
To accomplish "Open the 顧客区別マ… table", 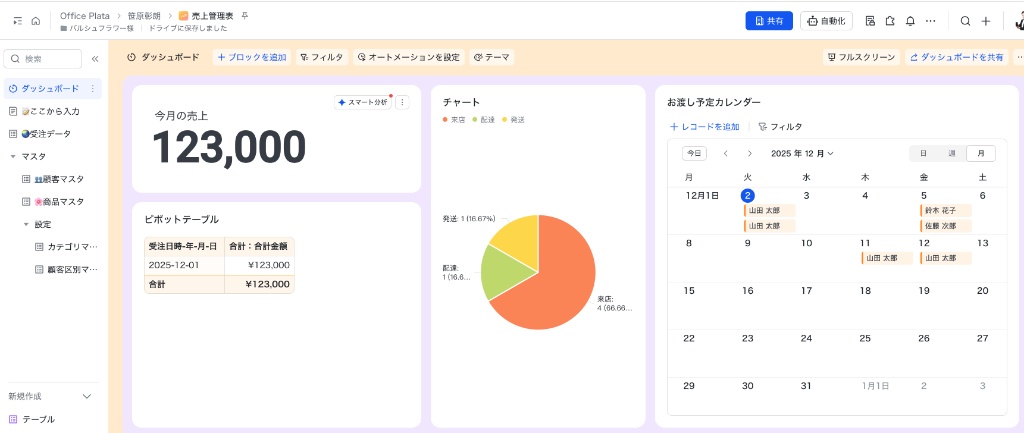I will tap(66, 269).
